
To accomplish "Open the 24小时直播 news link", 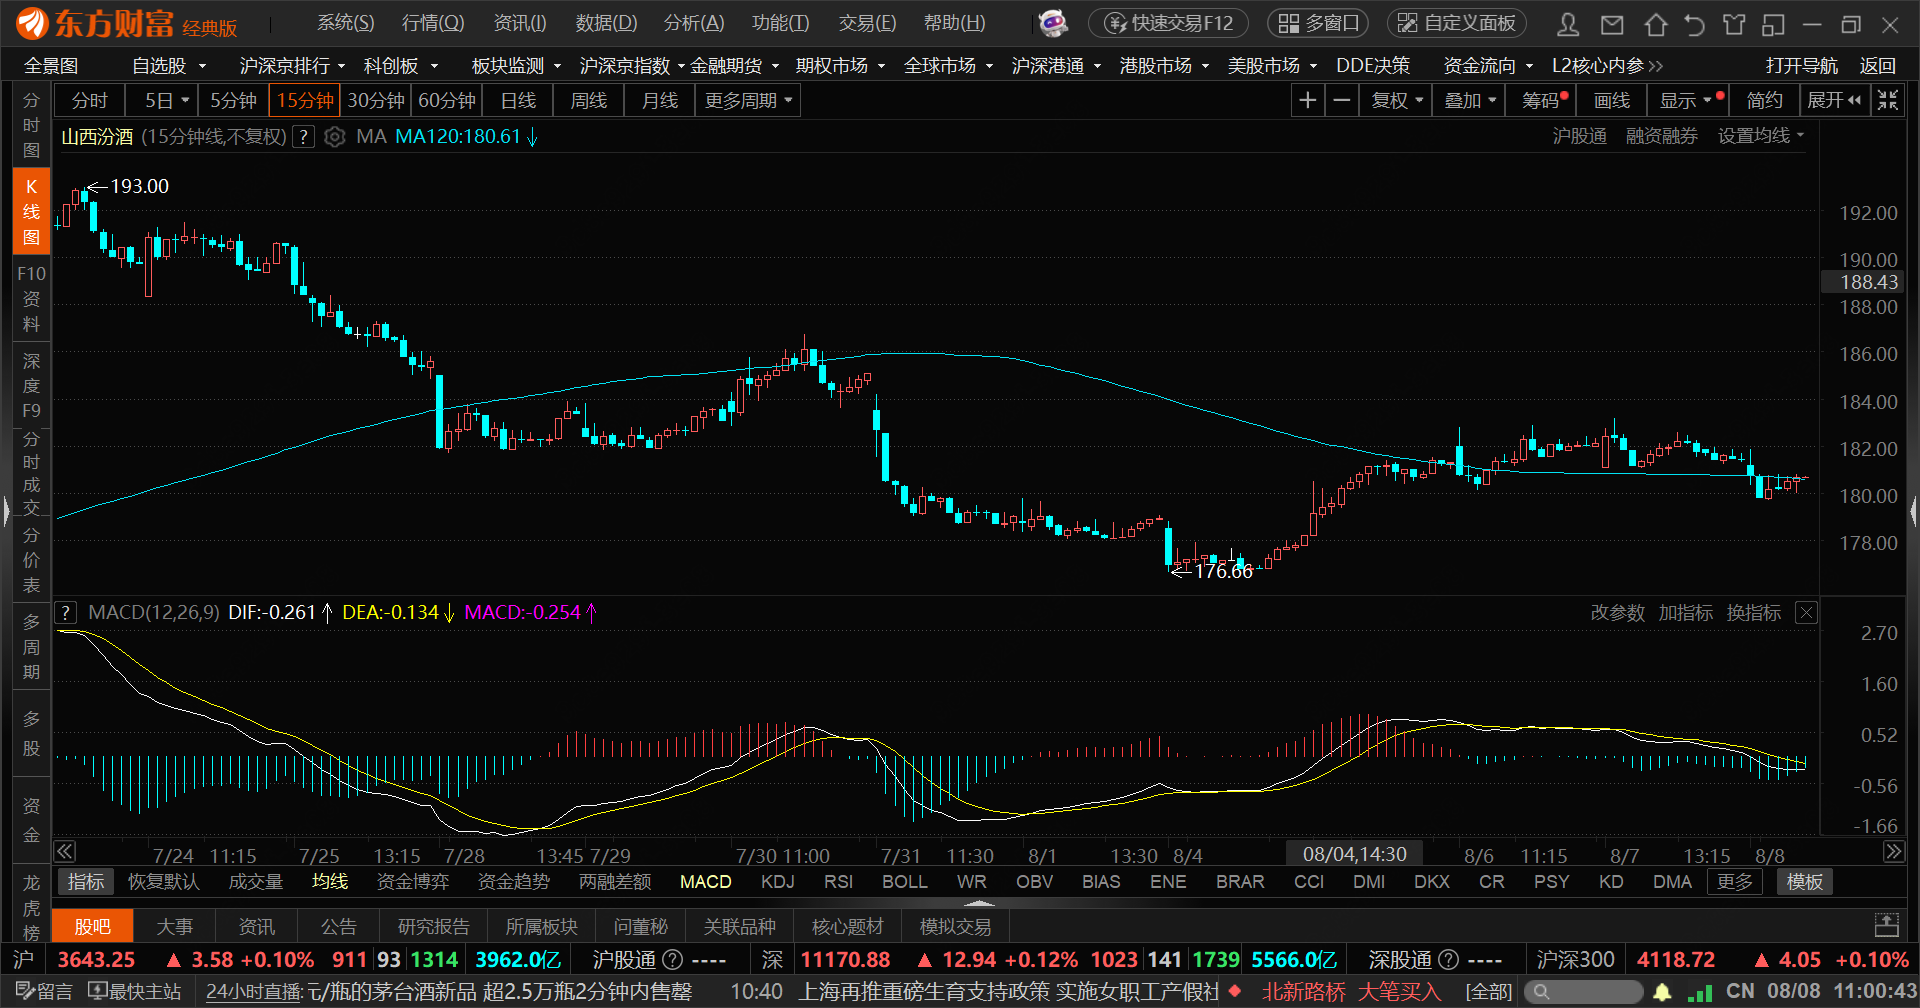I will click(254, 992).
